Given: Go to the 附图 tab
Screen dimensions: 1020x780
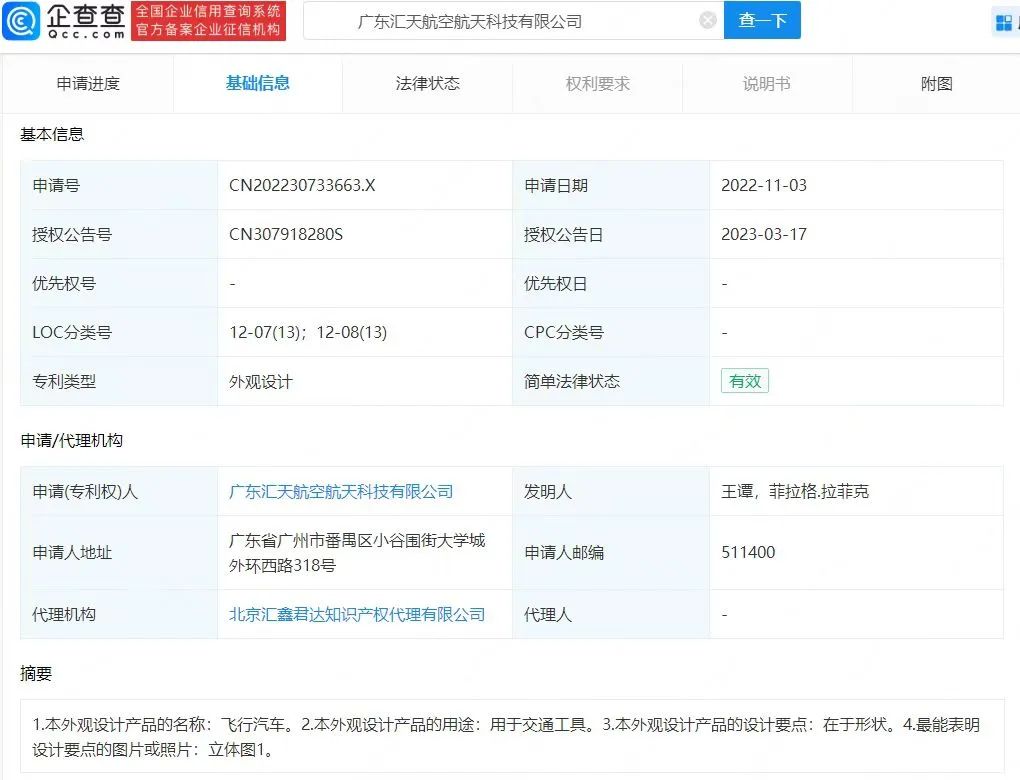Looking at the screenshot, I should tap(936, 83).
